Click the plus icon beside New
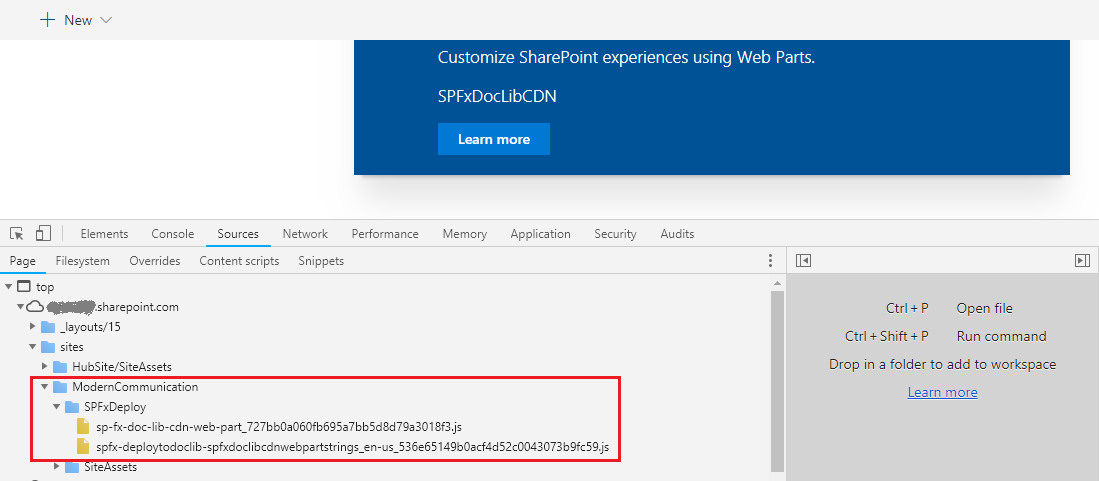1099x481 pixels. (47, 20)
